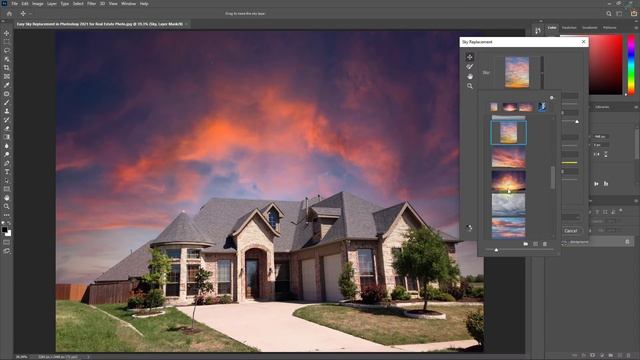Viewport: 640px width, 360px height.
Task: Open the Window menu
Action: pyautogui.click(x=128, y=4)
